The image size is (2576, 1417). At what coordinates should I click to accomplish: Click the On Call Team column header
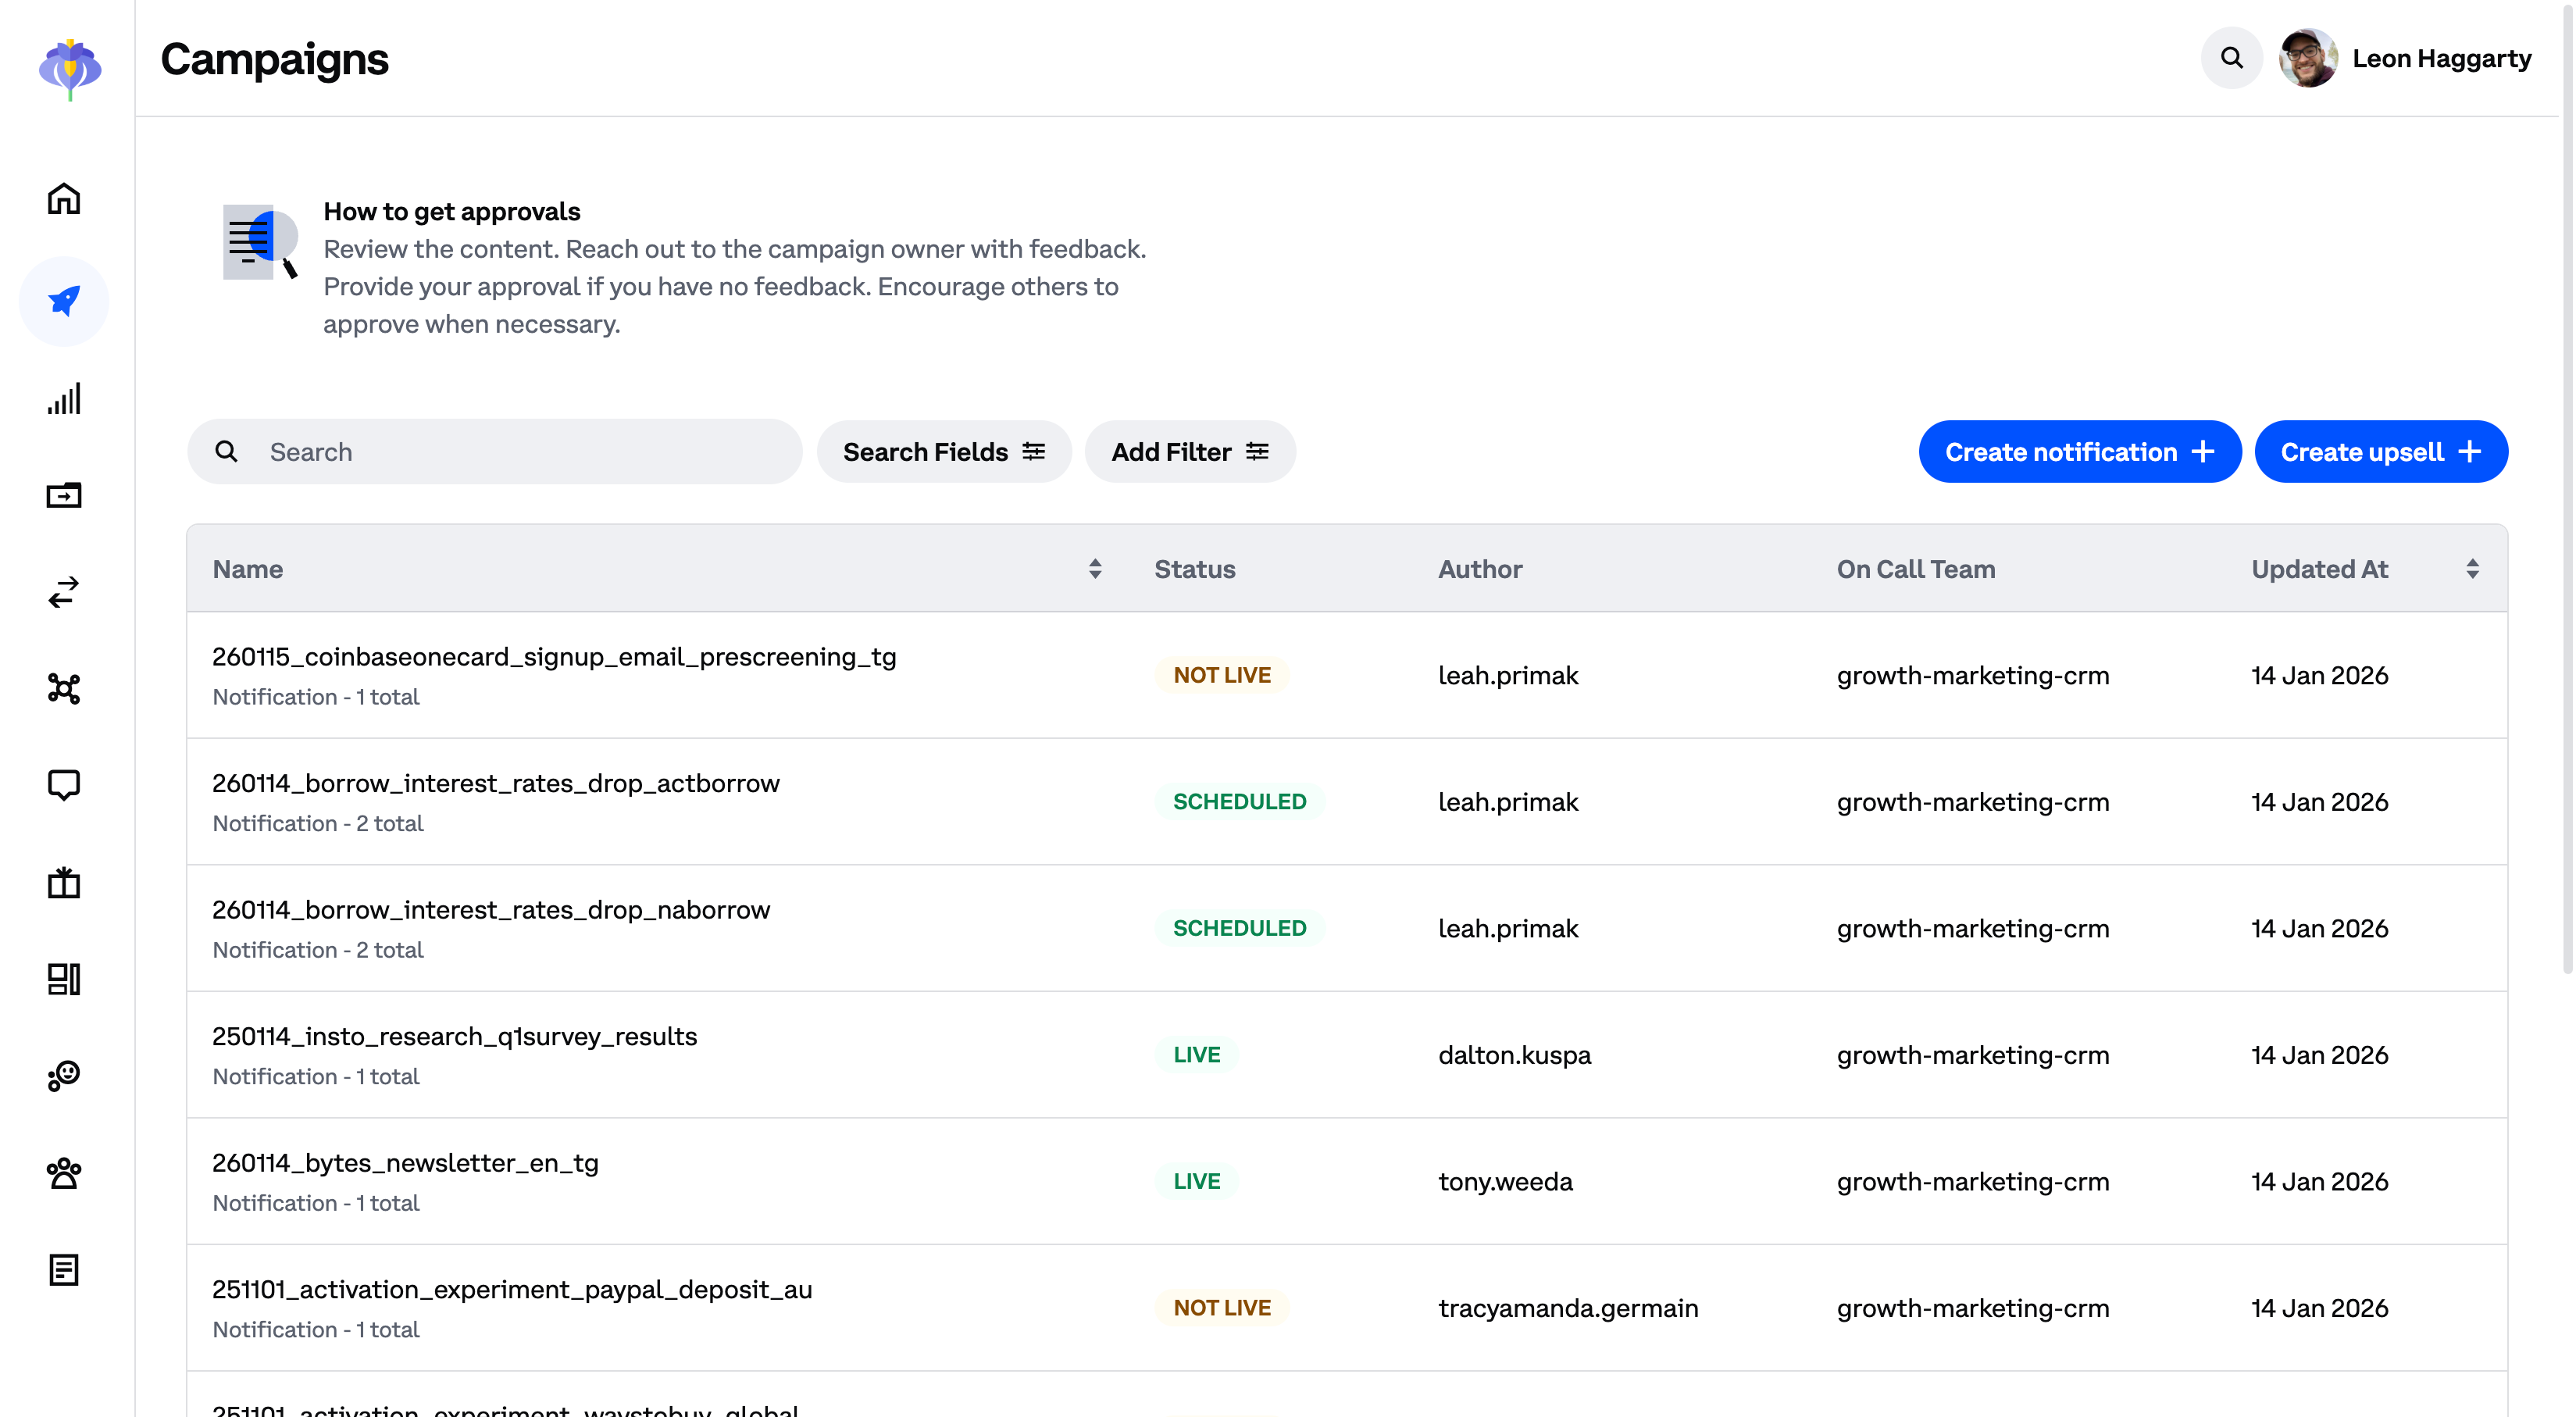pos(1916,569)
